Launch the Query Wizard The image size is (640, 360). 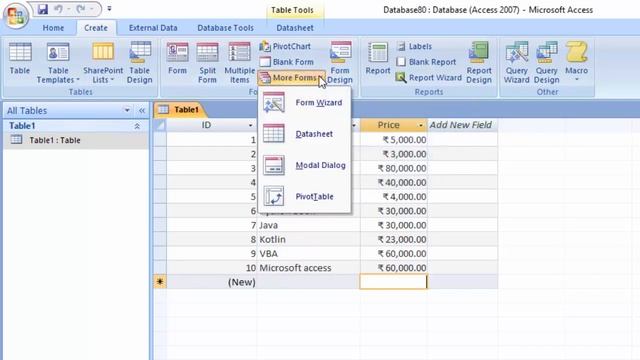(516, 63)
